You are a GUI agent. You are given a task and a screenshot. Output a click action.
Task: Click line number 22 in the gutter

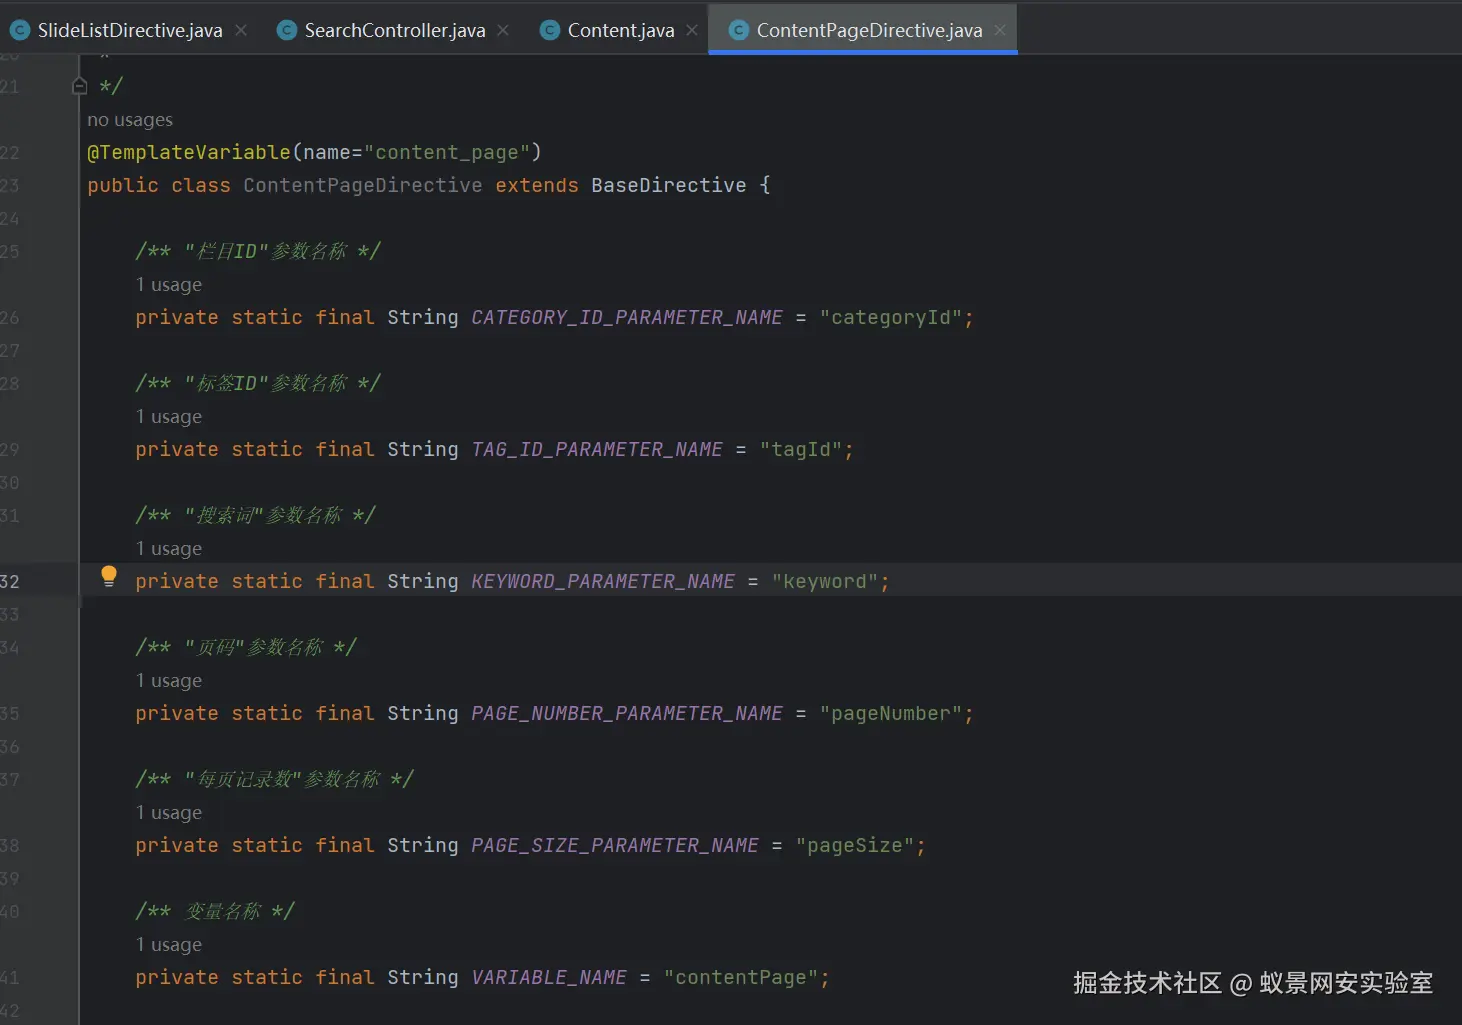(x=10, y=152)
